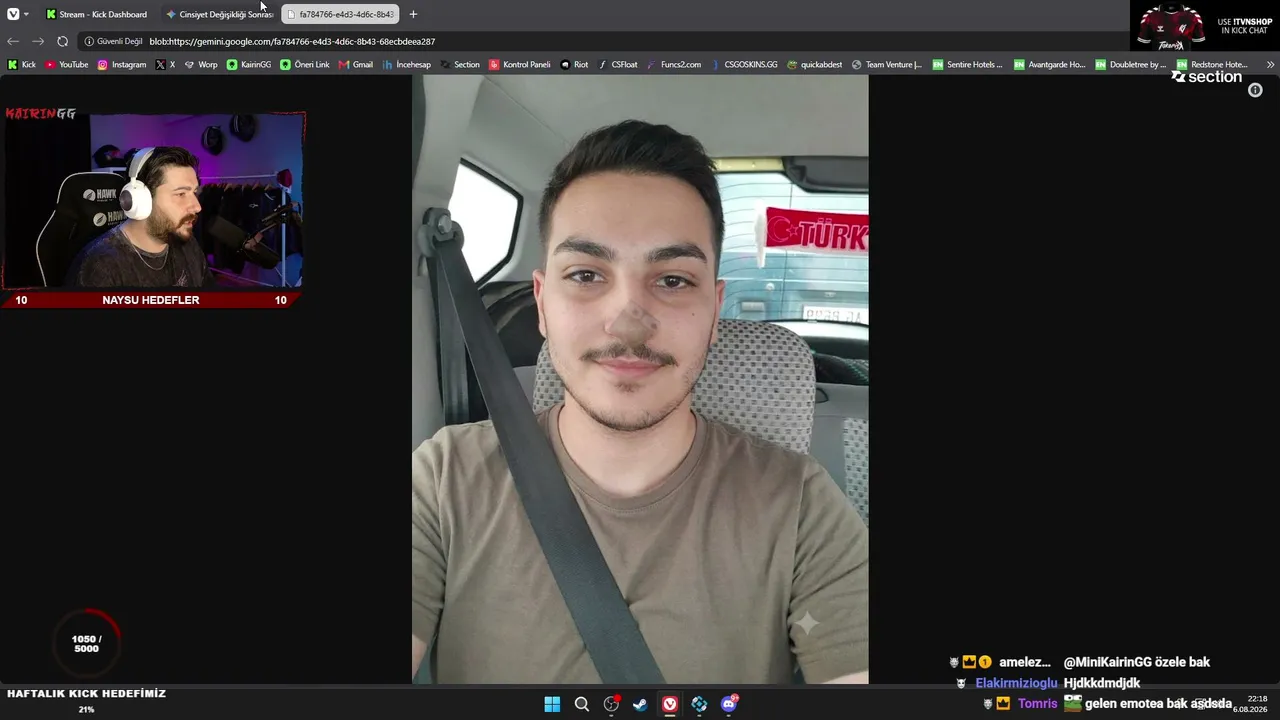The width and height of the screenshot is (1280, 720).
Task: Open the Redstone Hote... bookmark
Action: point(1212,64)
